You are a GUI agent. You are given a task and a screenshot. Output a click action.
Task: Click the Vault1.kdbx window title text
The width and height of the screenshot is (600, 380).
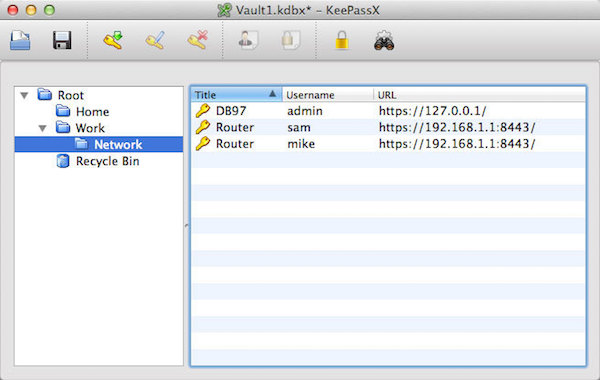[x=308, y=10]
